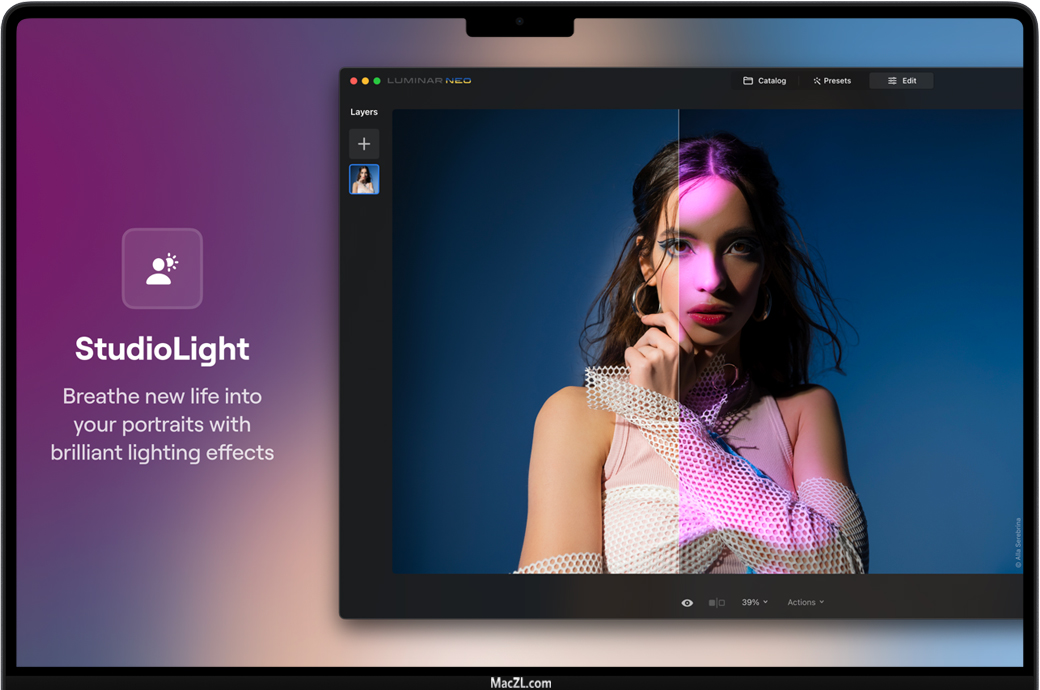
Task: Click the MacZL.com watermark link
Action: click(520, 683)
